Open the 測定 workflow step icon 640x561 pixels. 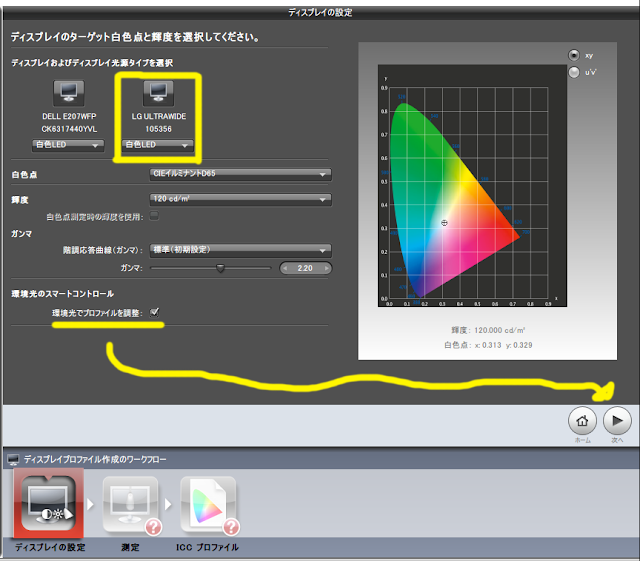[x=130, y=505]
